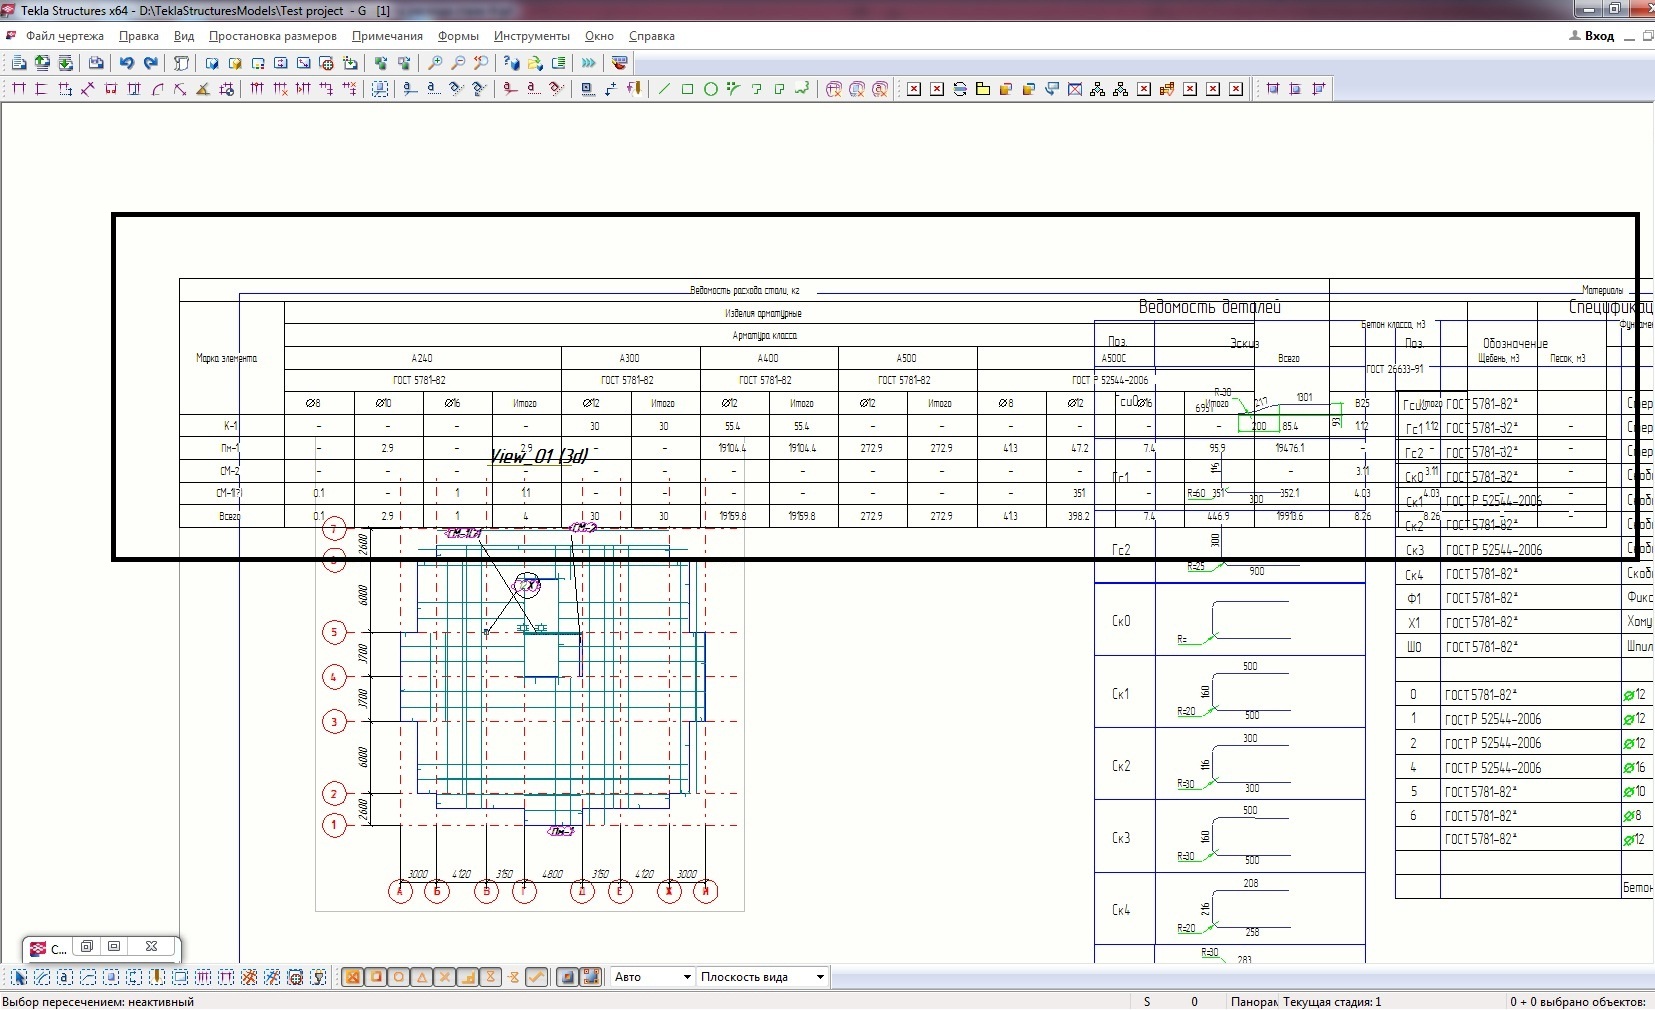Open the Файл чертежа menu
The width and height of the screenshot is (1655, 1010).
click(x=64, y=36)
